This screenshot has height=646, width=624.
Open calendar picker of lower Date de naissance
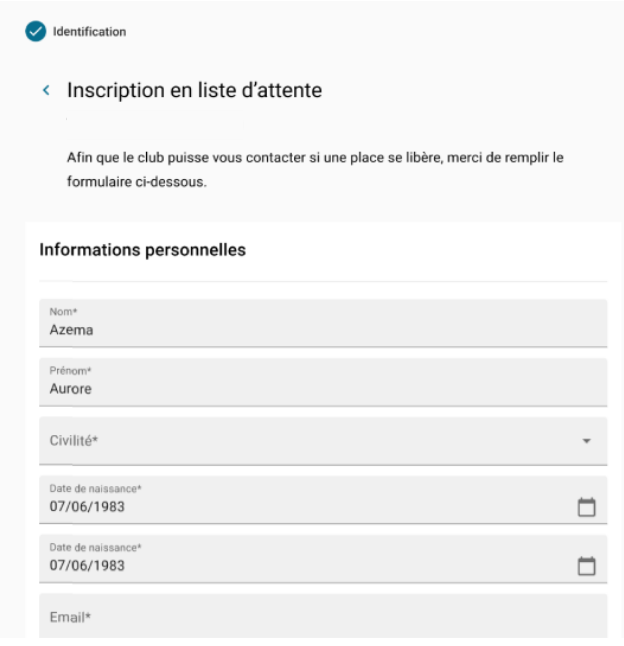point(587,567)
